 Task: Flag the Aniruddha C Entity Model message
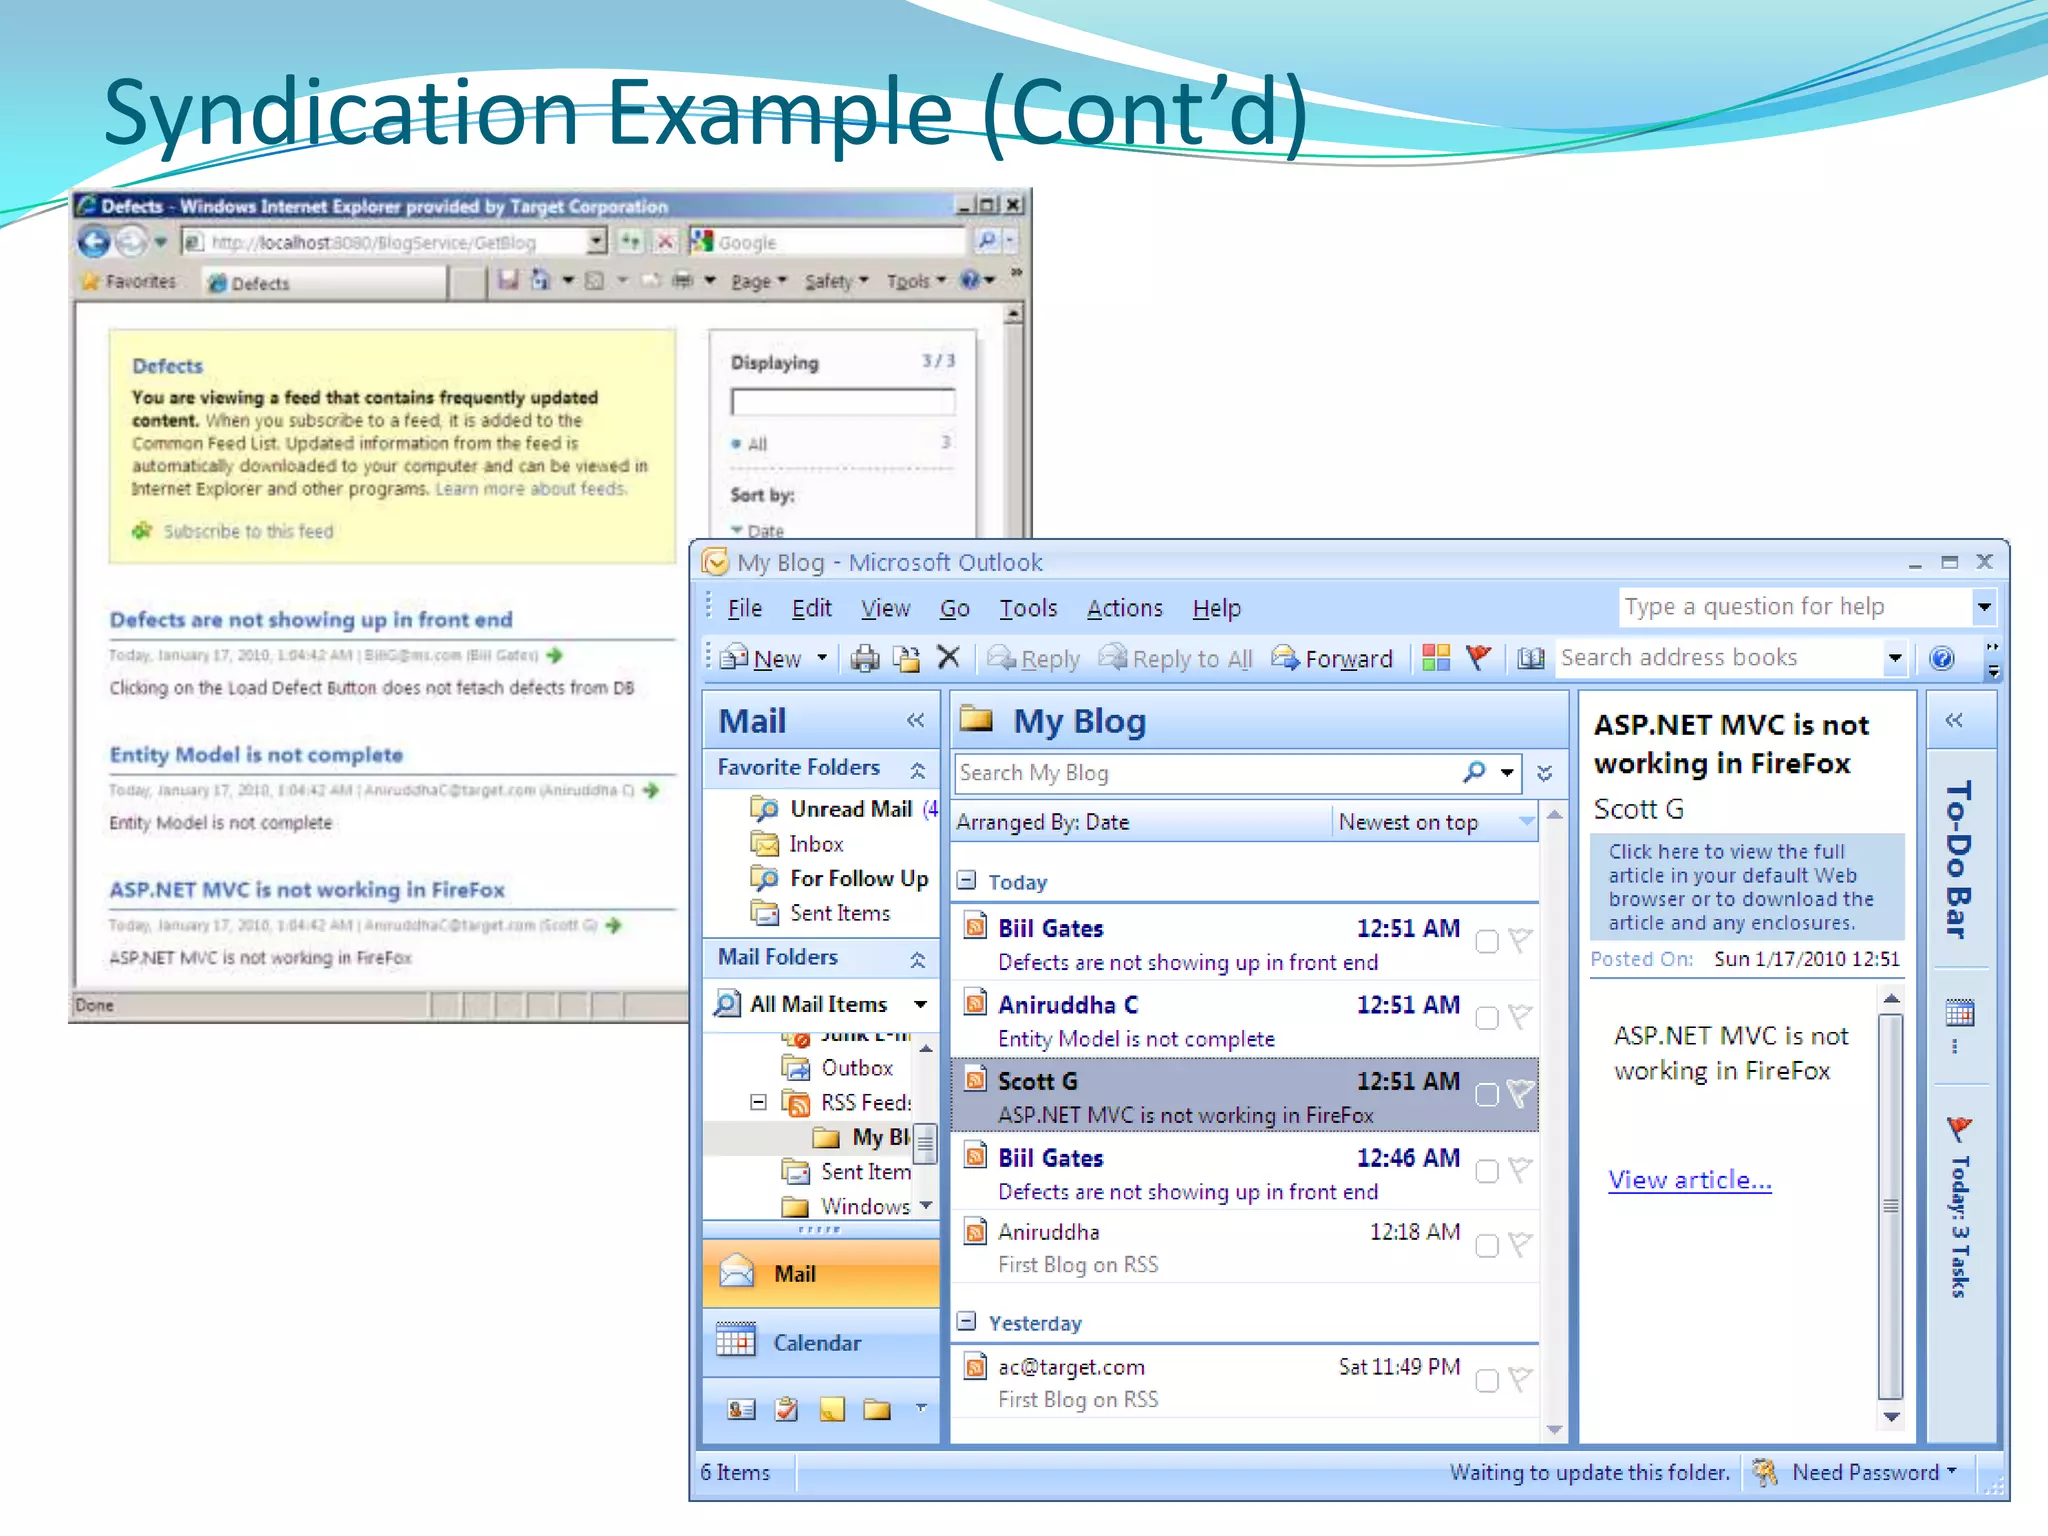point(1520,1017)
